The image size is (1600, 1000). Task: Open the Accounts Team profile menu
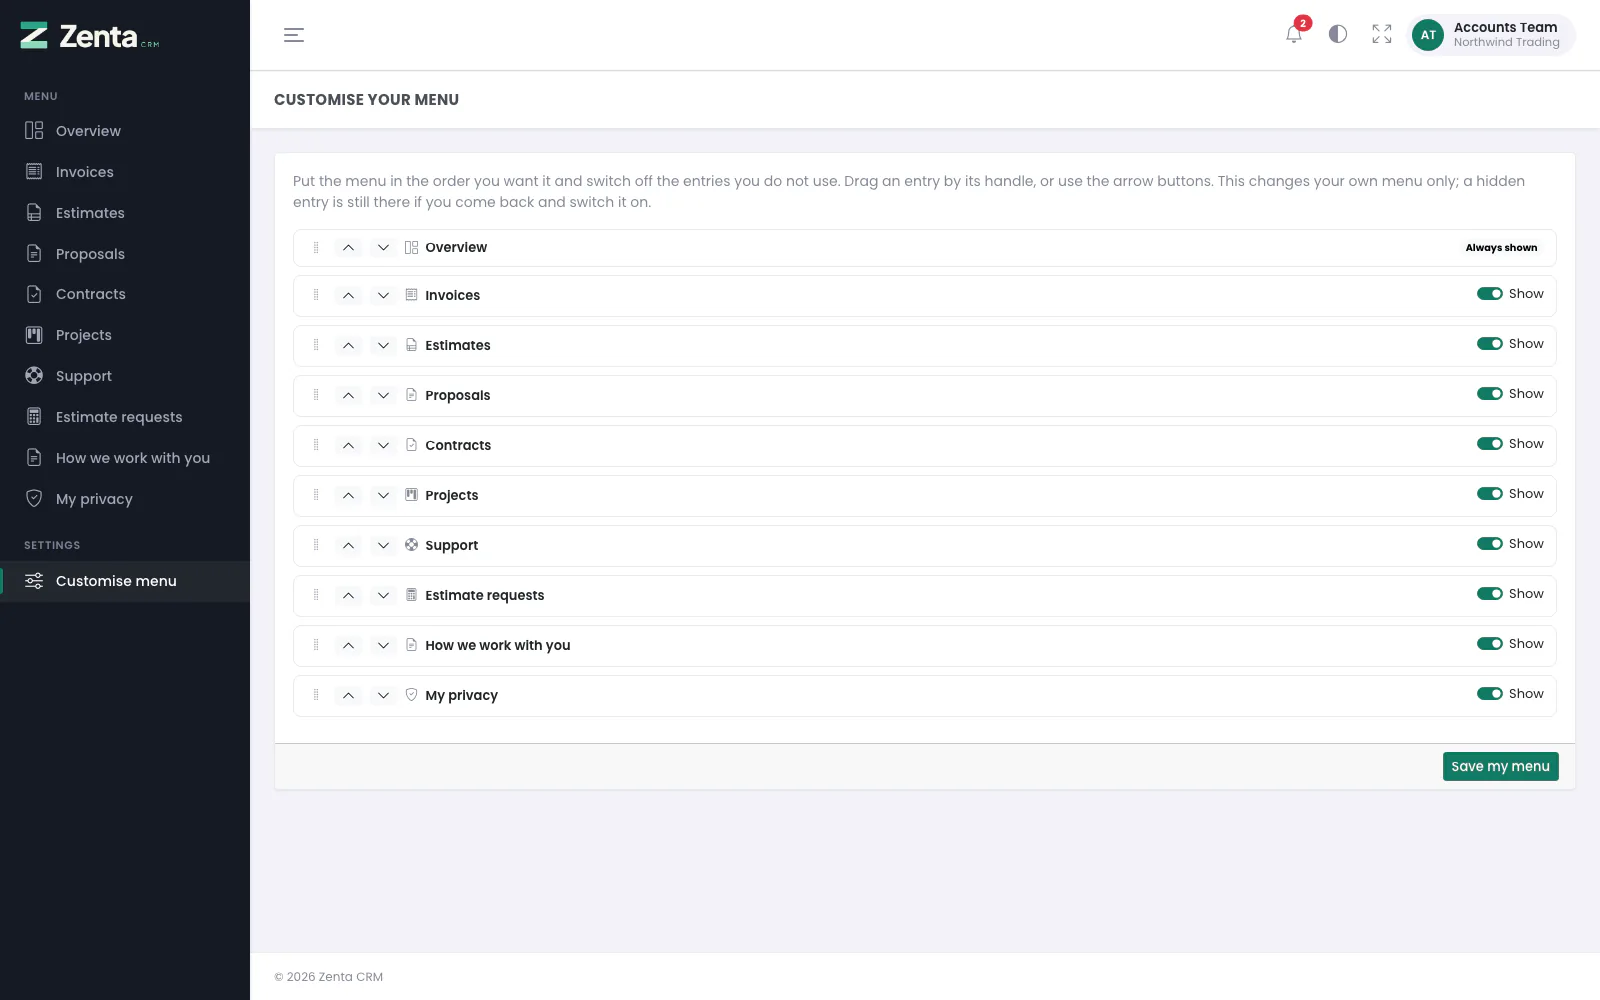click(1491, 35)
